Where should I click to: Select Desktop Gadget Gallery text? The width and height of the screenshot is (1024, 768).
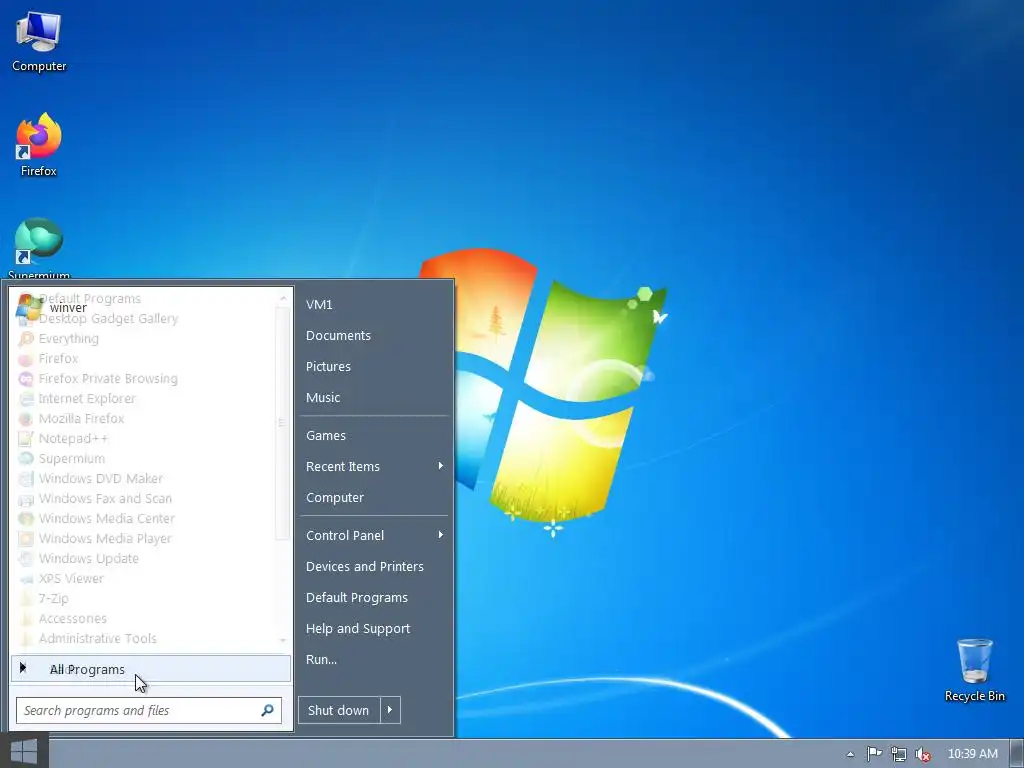108,319
